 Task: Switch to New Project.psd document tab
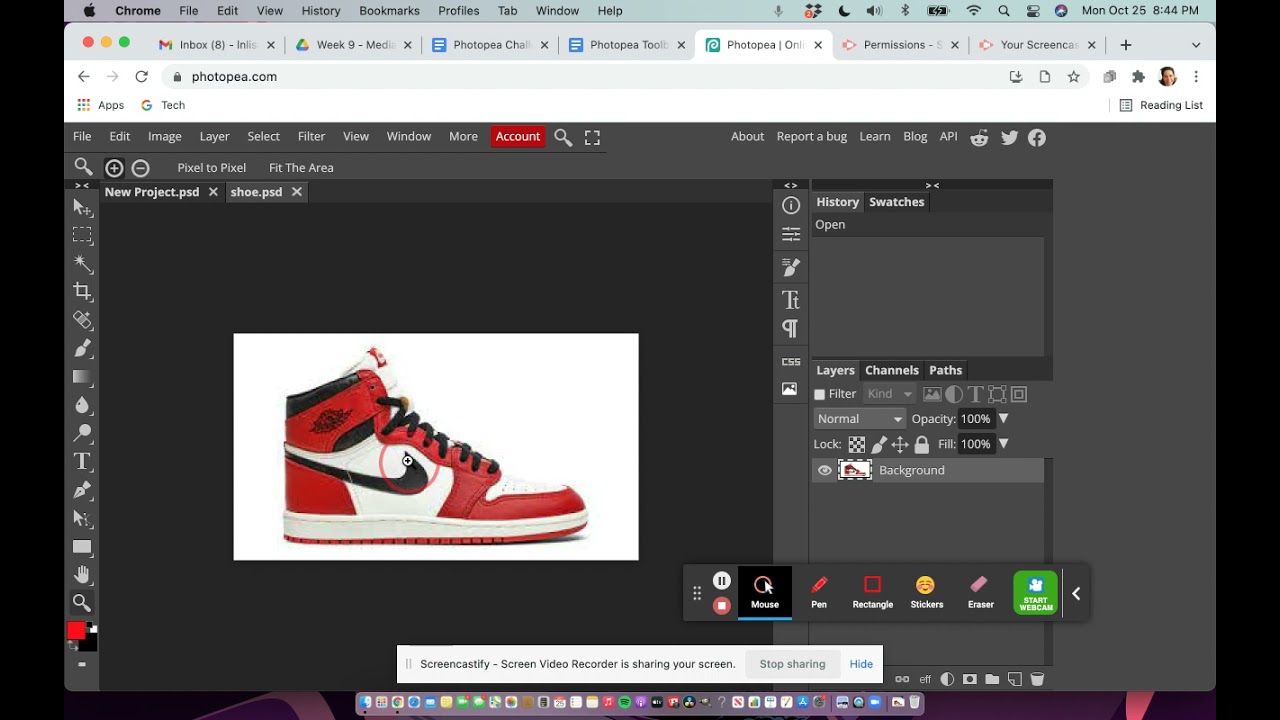pyautogui.click(x=152, y=192)
